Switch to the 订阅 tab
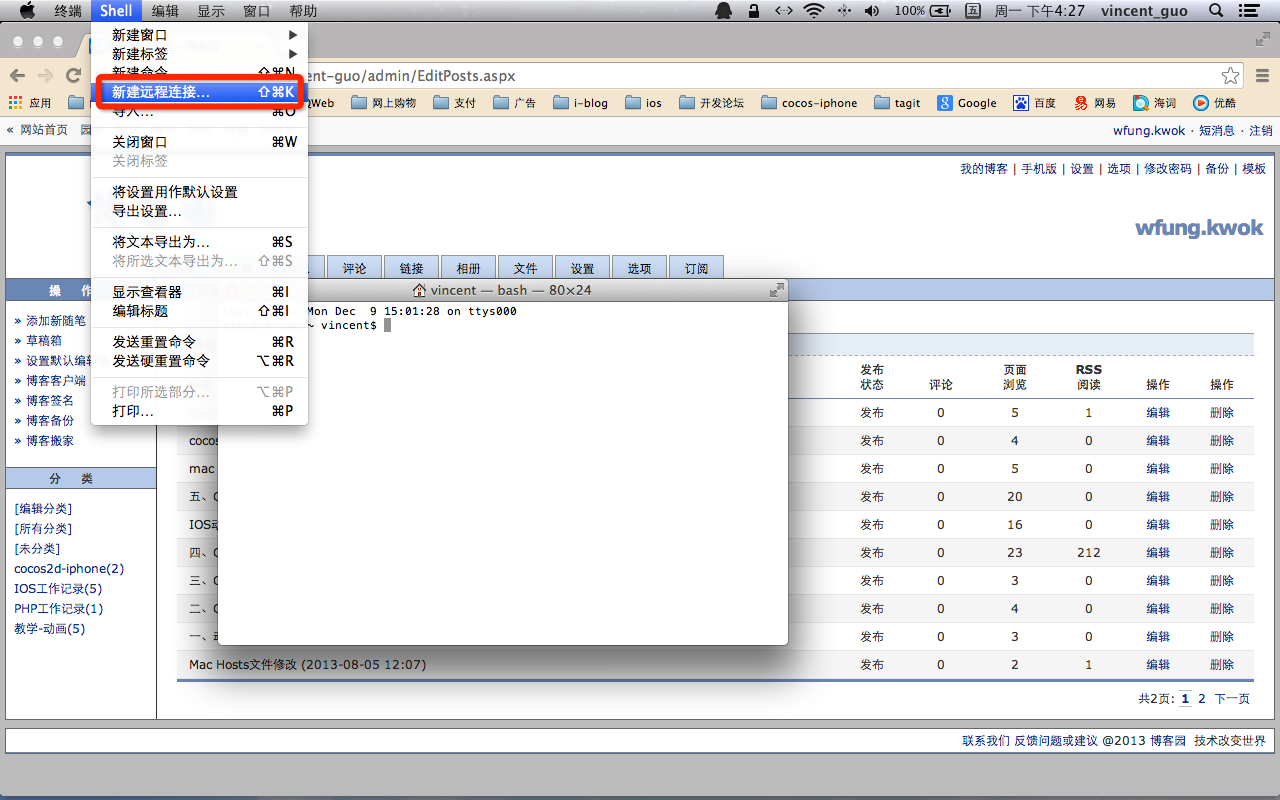Image resolution: width=1280 pixels, height=800 pixels. (697, 268)
